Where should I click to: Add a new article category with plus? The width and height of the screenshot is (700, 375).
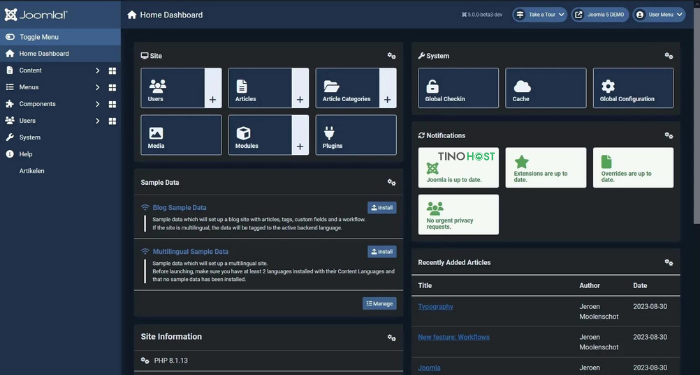pos(388,88)
